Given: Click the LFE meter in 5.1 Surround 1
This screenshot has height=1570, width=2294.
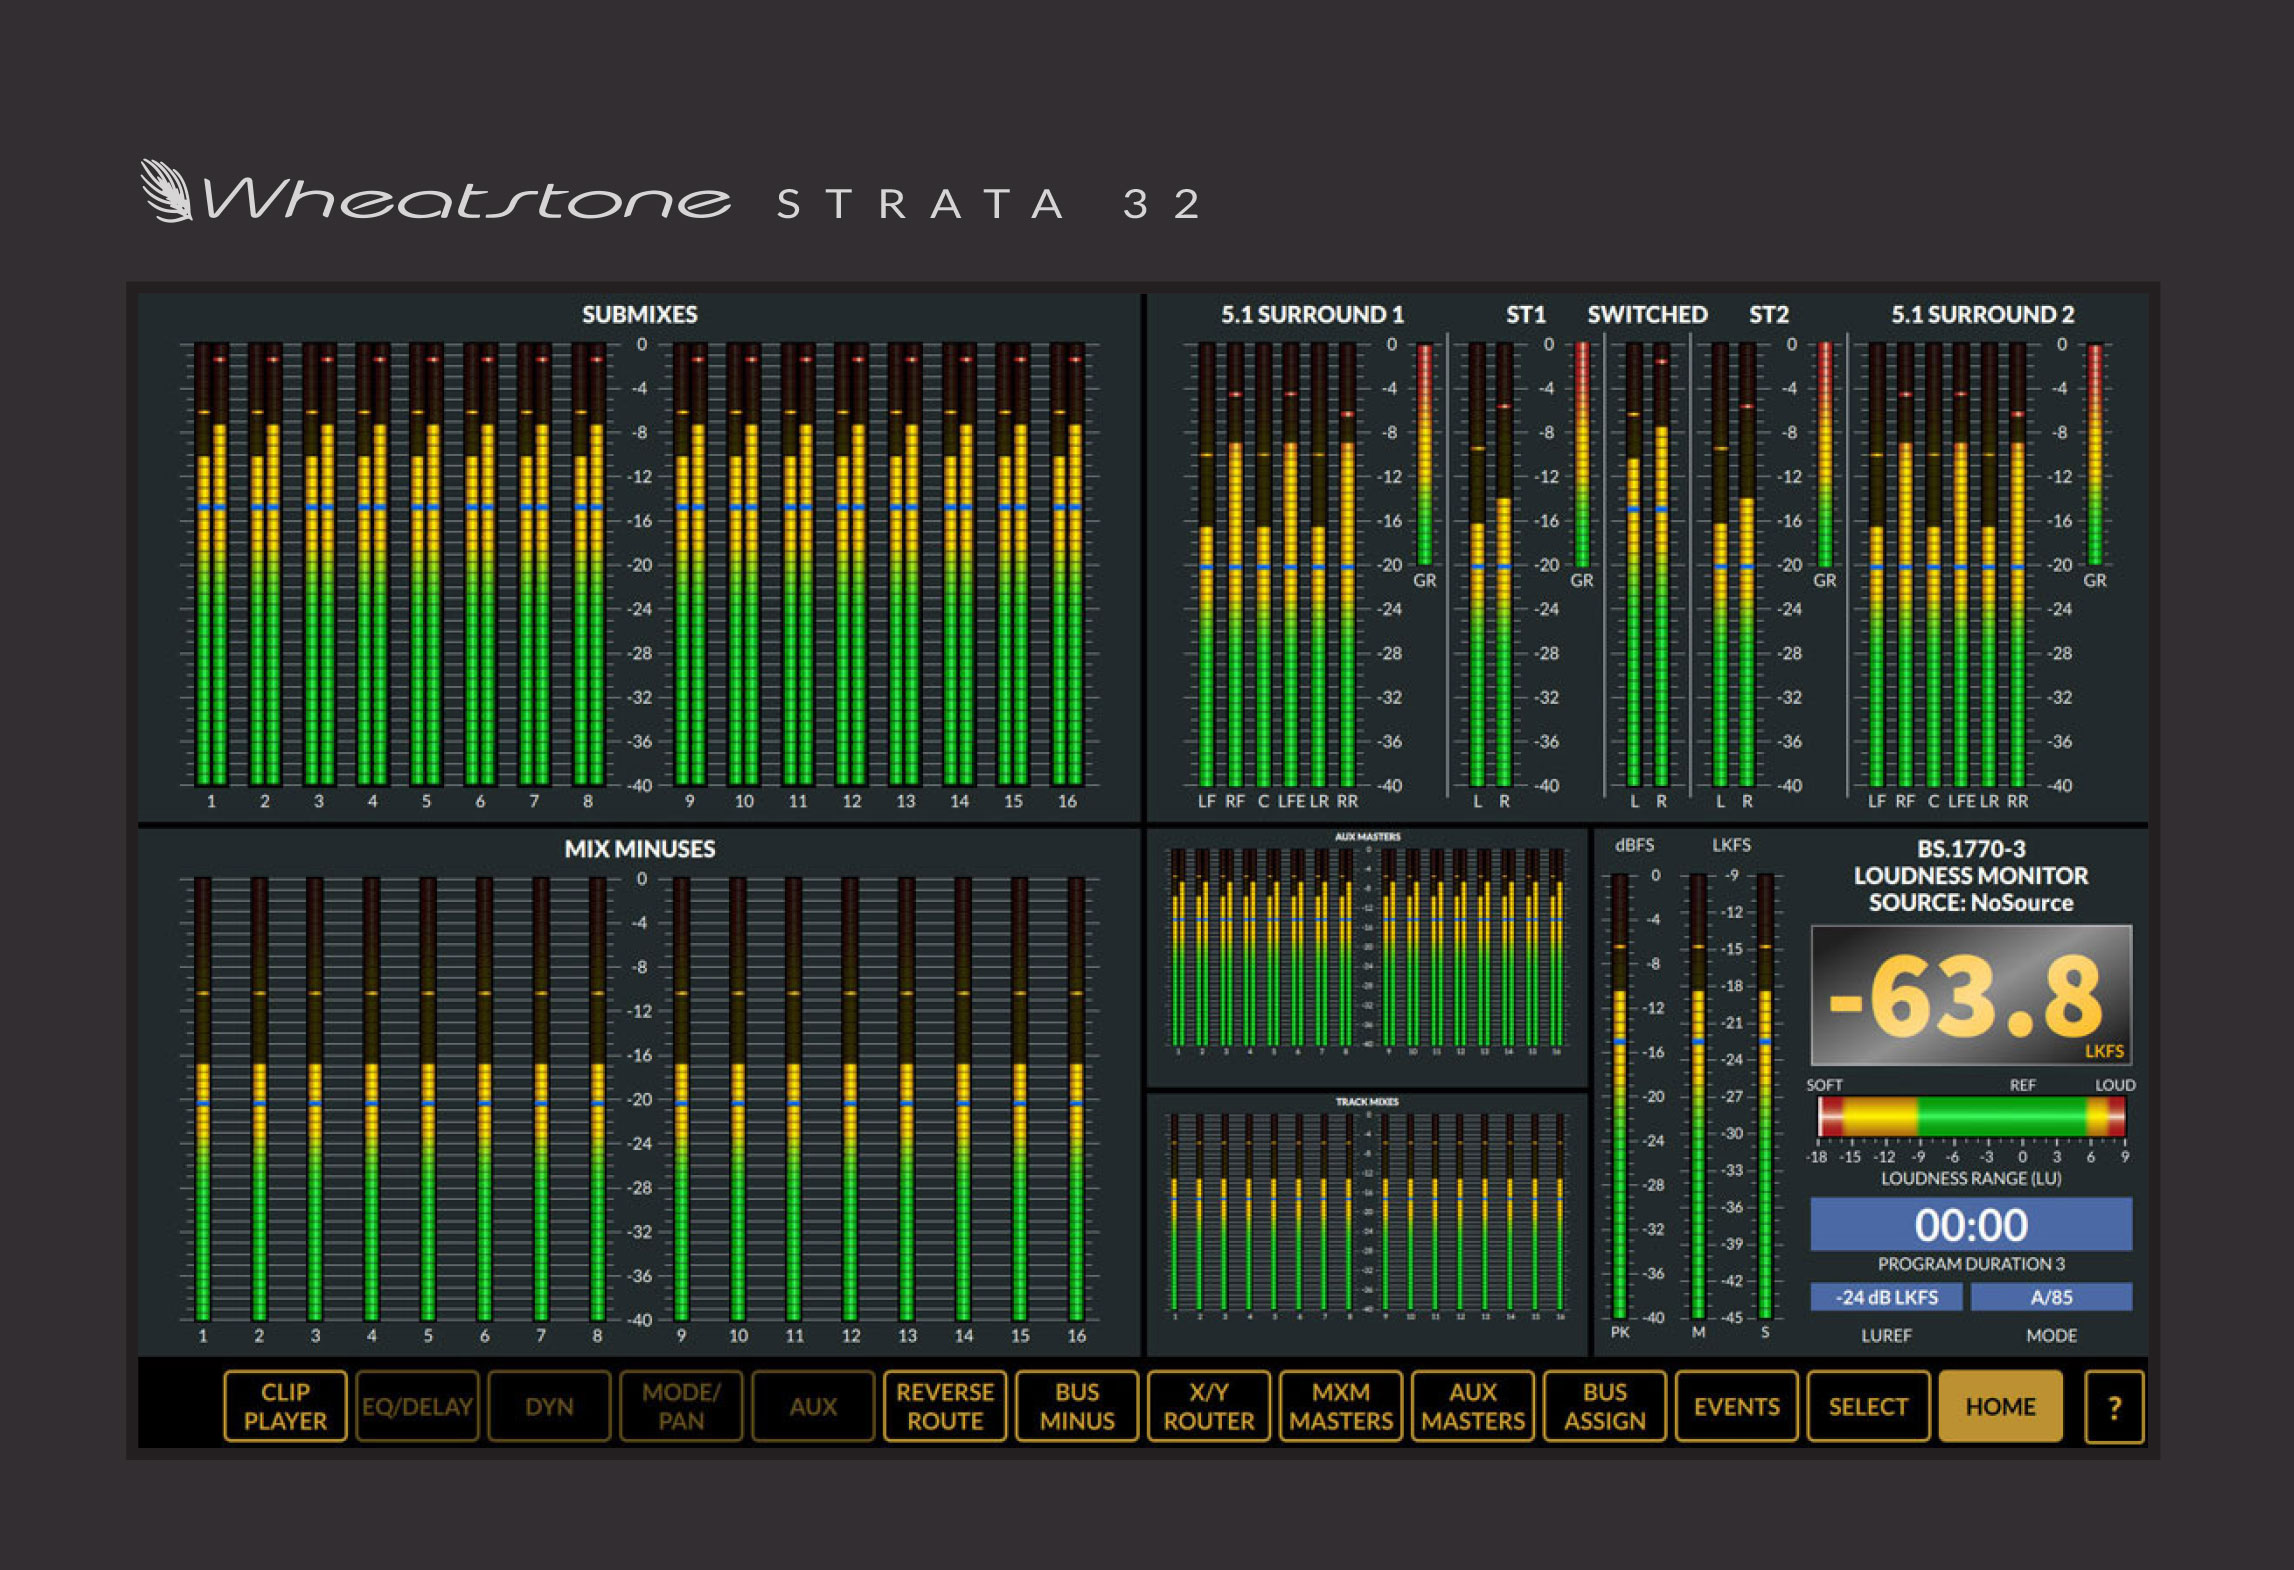Looking at the screenshot, I should tap(1291, 565).
